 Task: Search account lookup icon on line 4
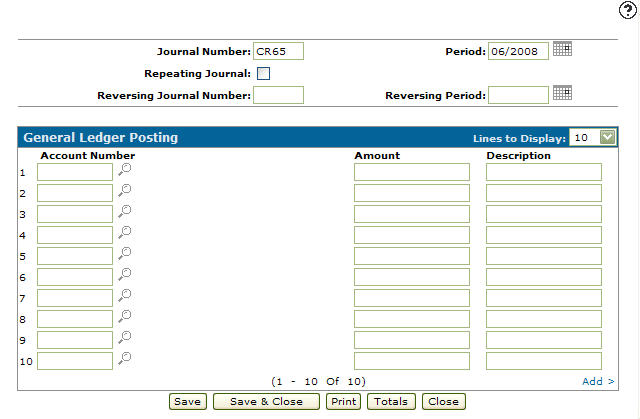click(124, 232)
